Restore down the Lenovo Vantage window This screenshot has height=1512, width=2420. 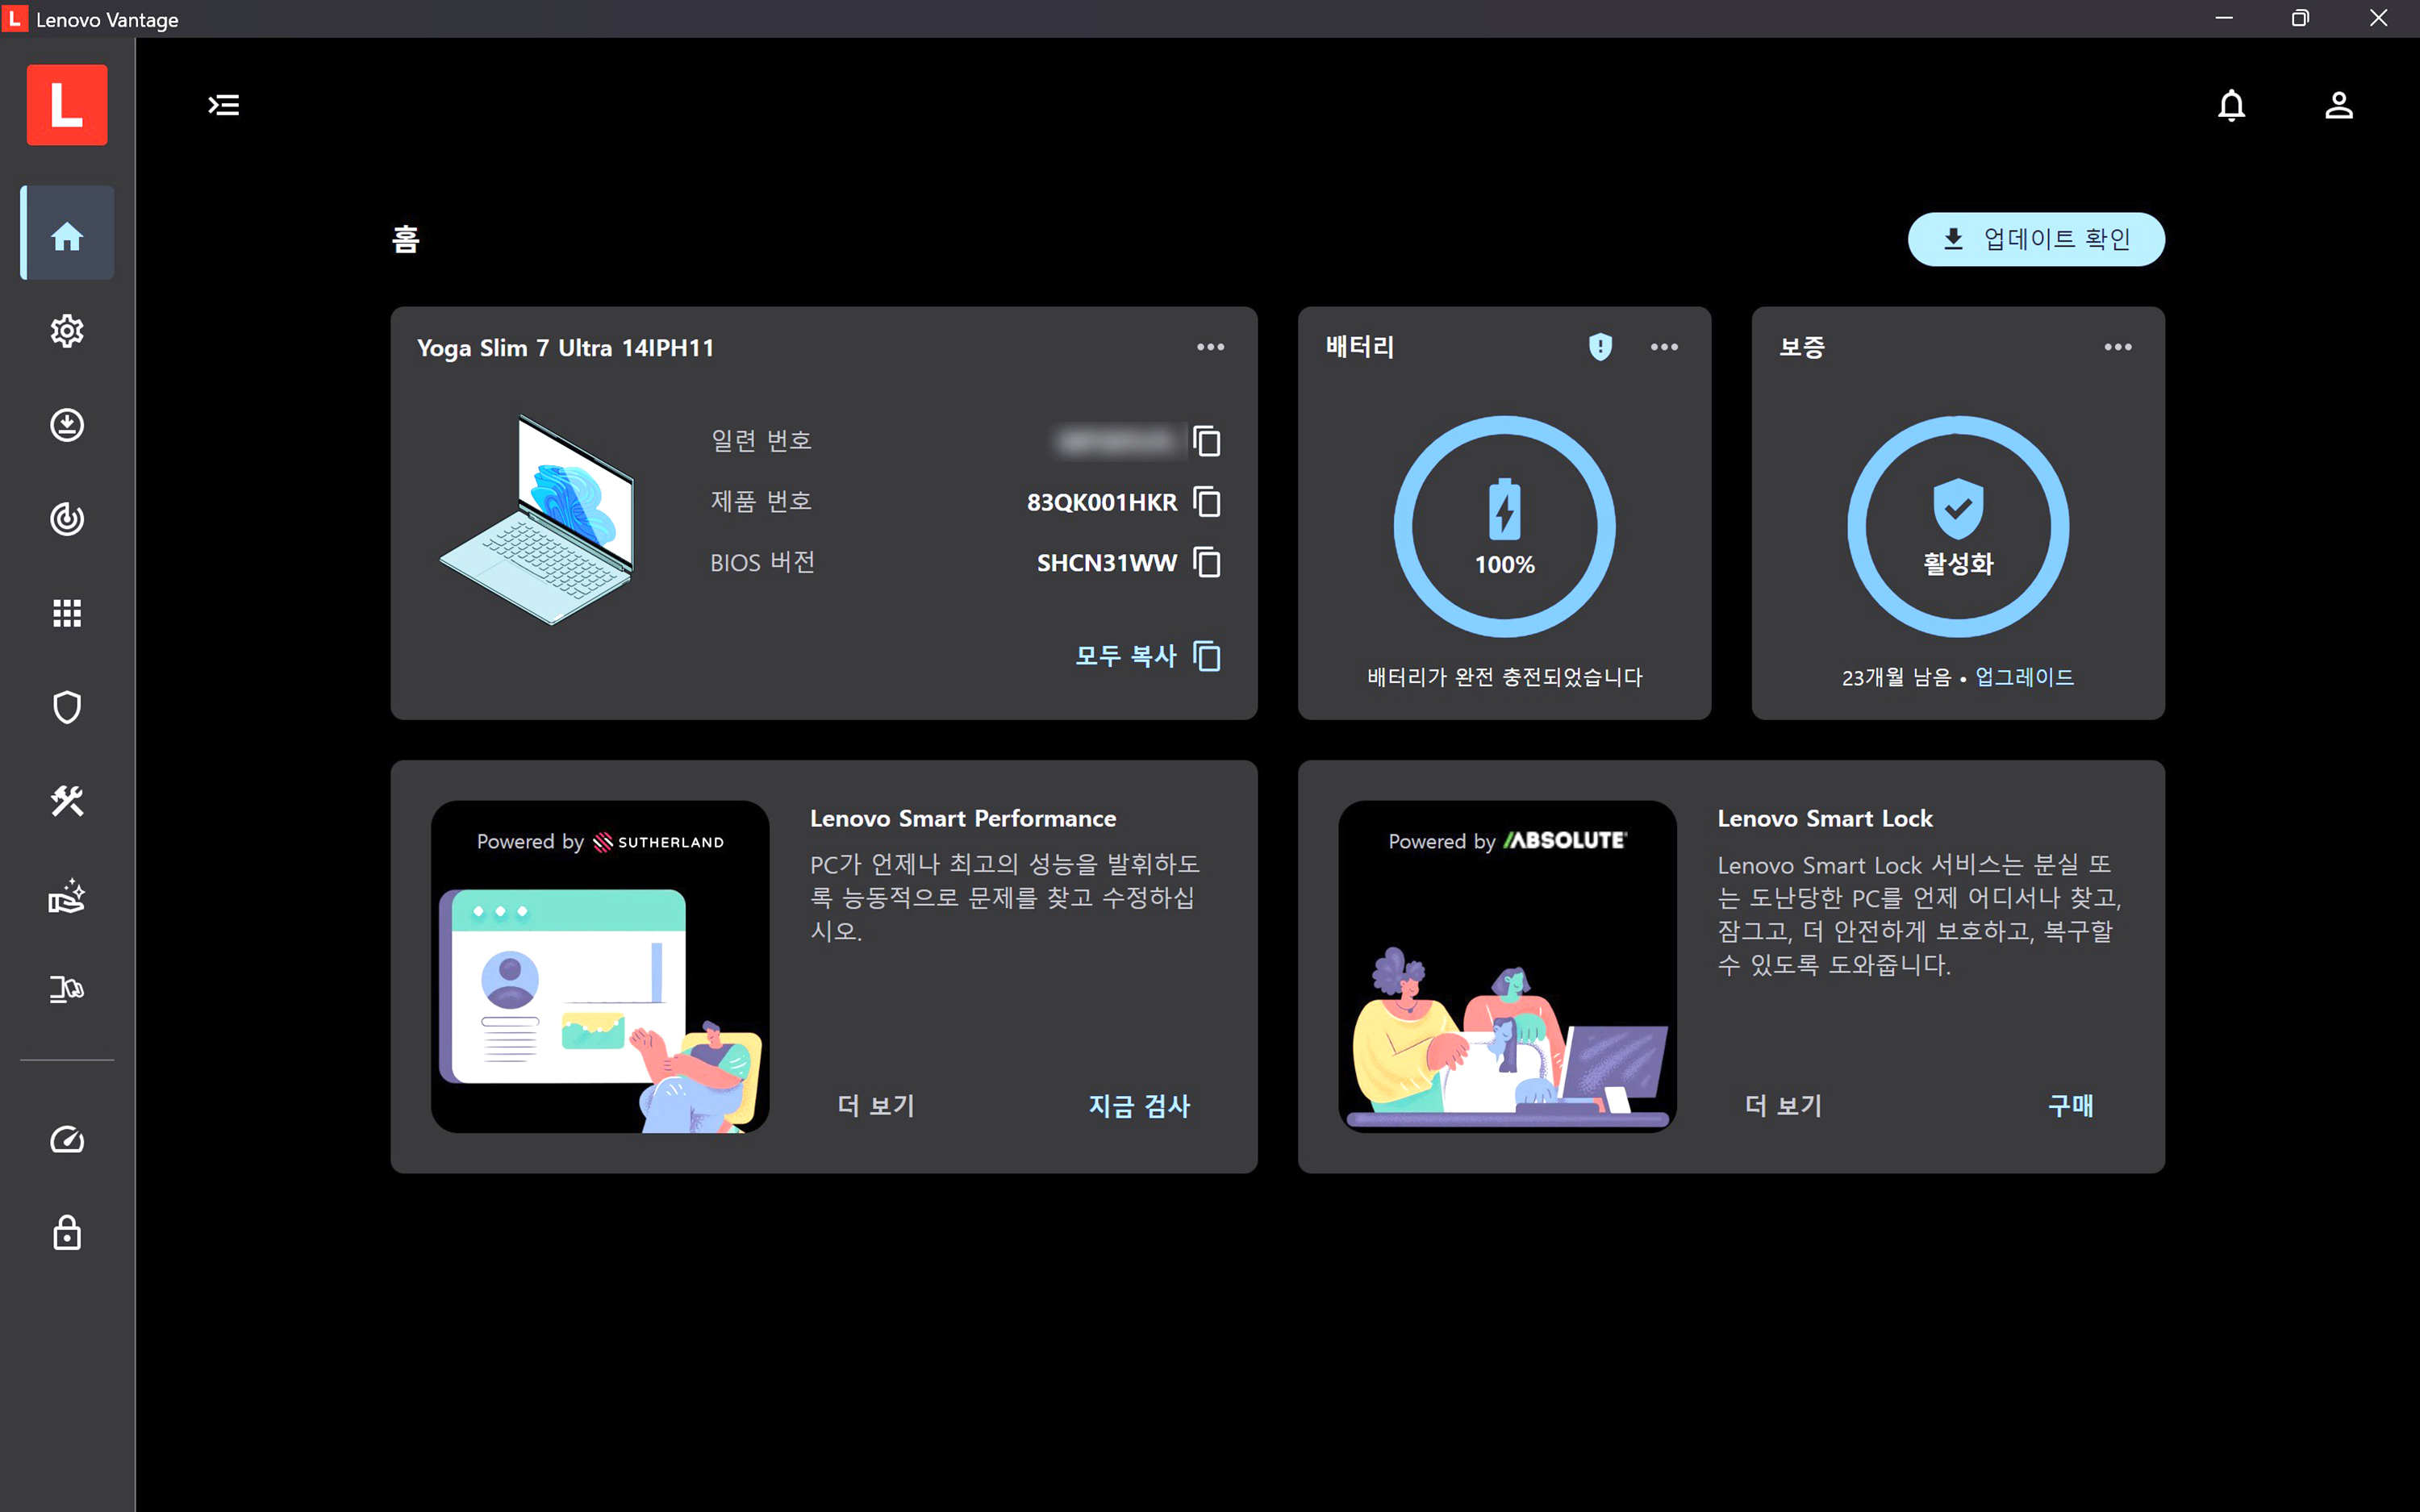[2301, 19]
